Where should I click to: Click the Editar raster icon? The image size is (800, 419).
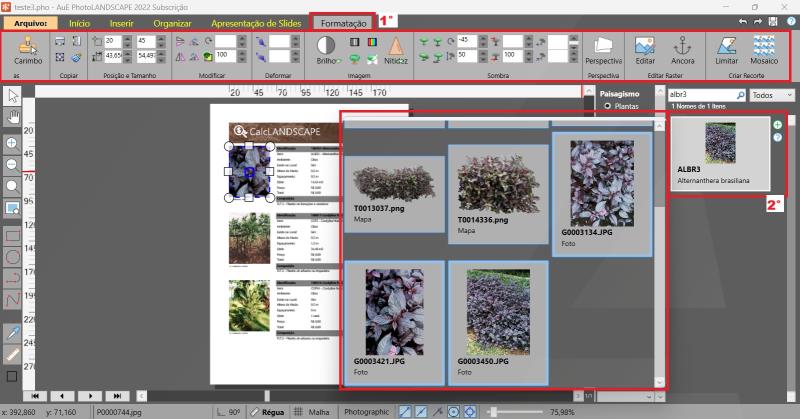pyautogui.click(x=645, y=51)
